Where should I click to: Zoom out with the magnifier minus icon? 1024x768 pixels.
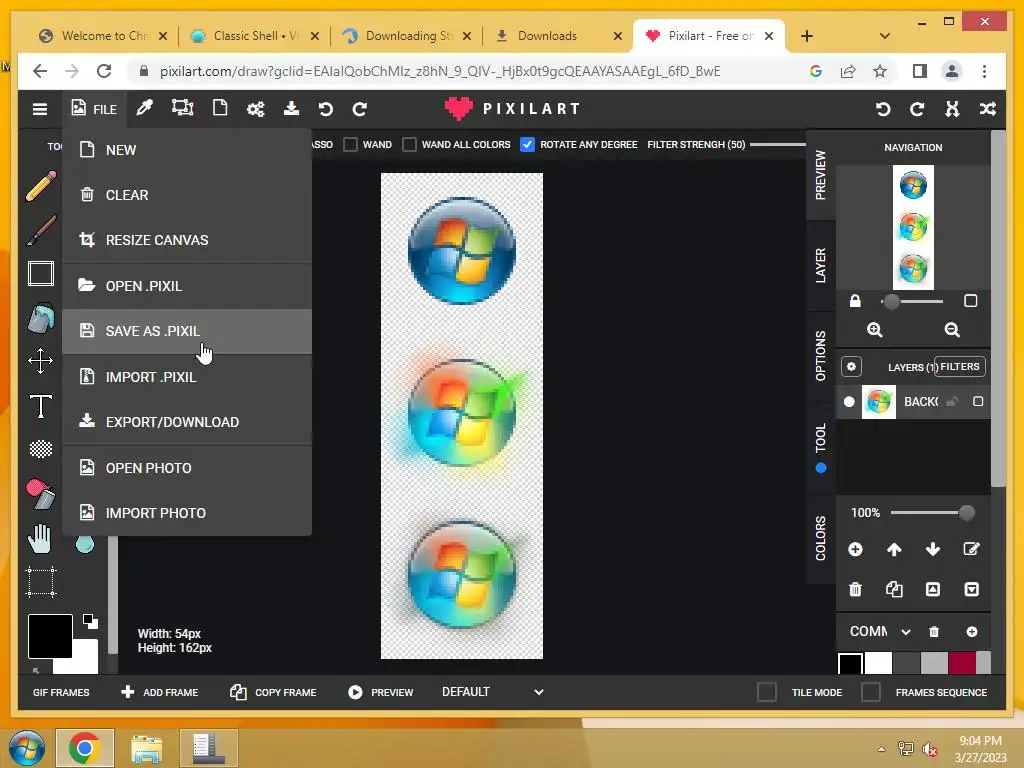pos(952,330)
